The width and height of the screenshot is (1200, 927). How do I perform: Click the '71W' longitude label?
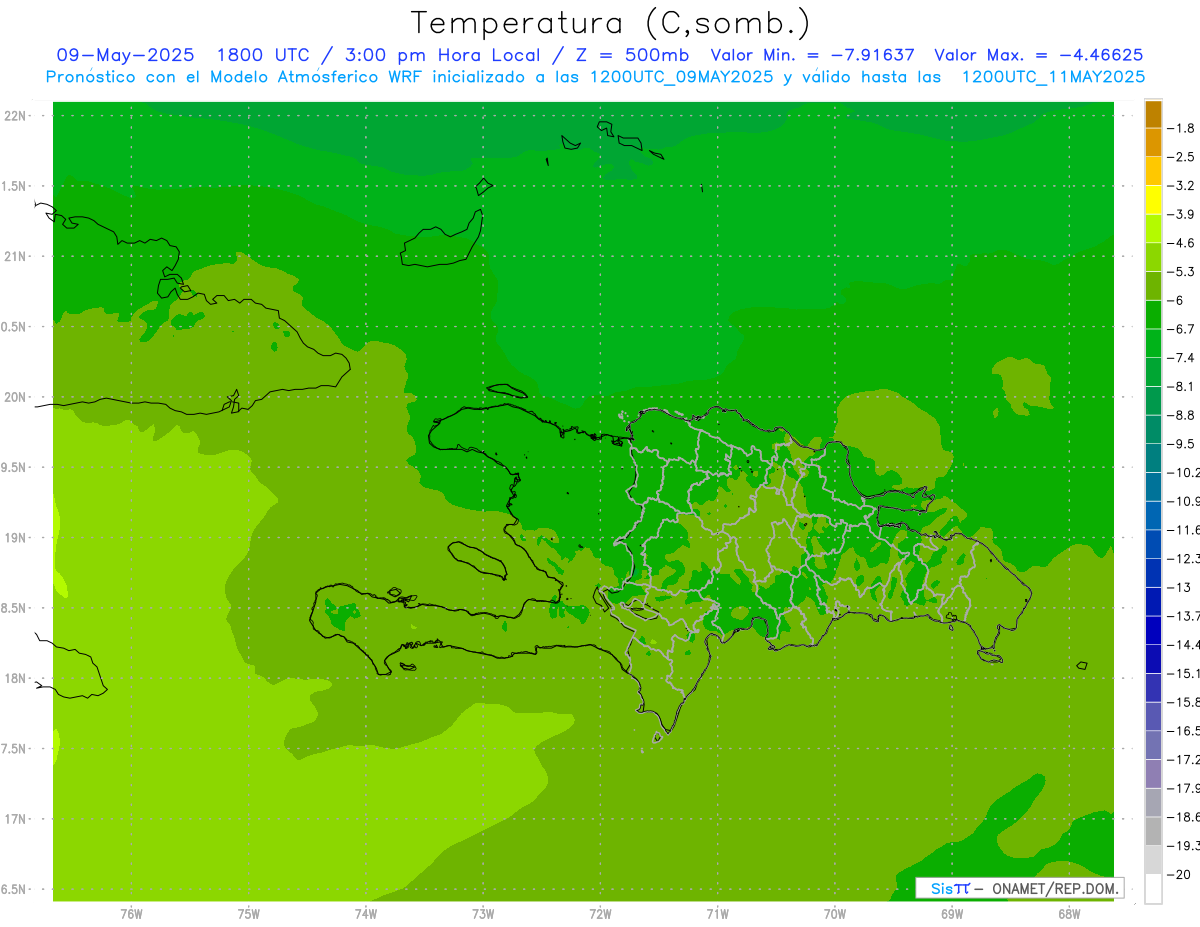(x=717, y=914)
